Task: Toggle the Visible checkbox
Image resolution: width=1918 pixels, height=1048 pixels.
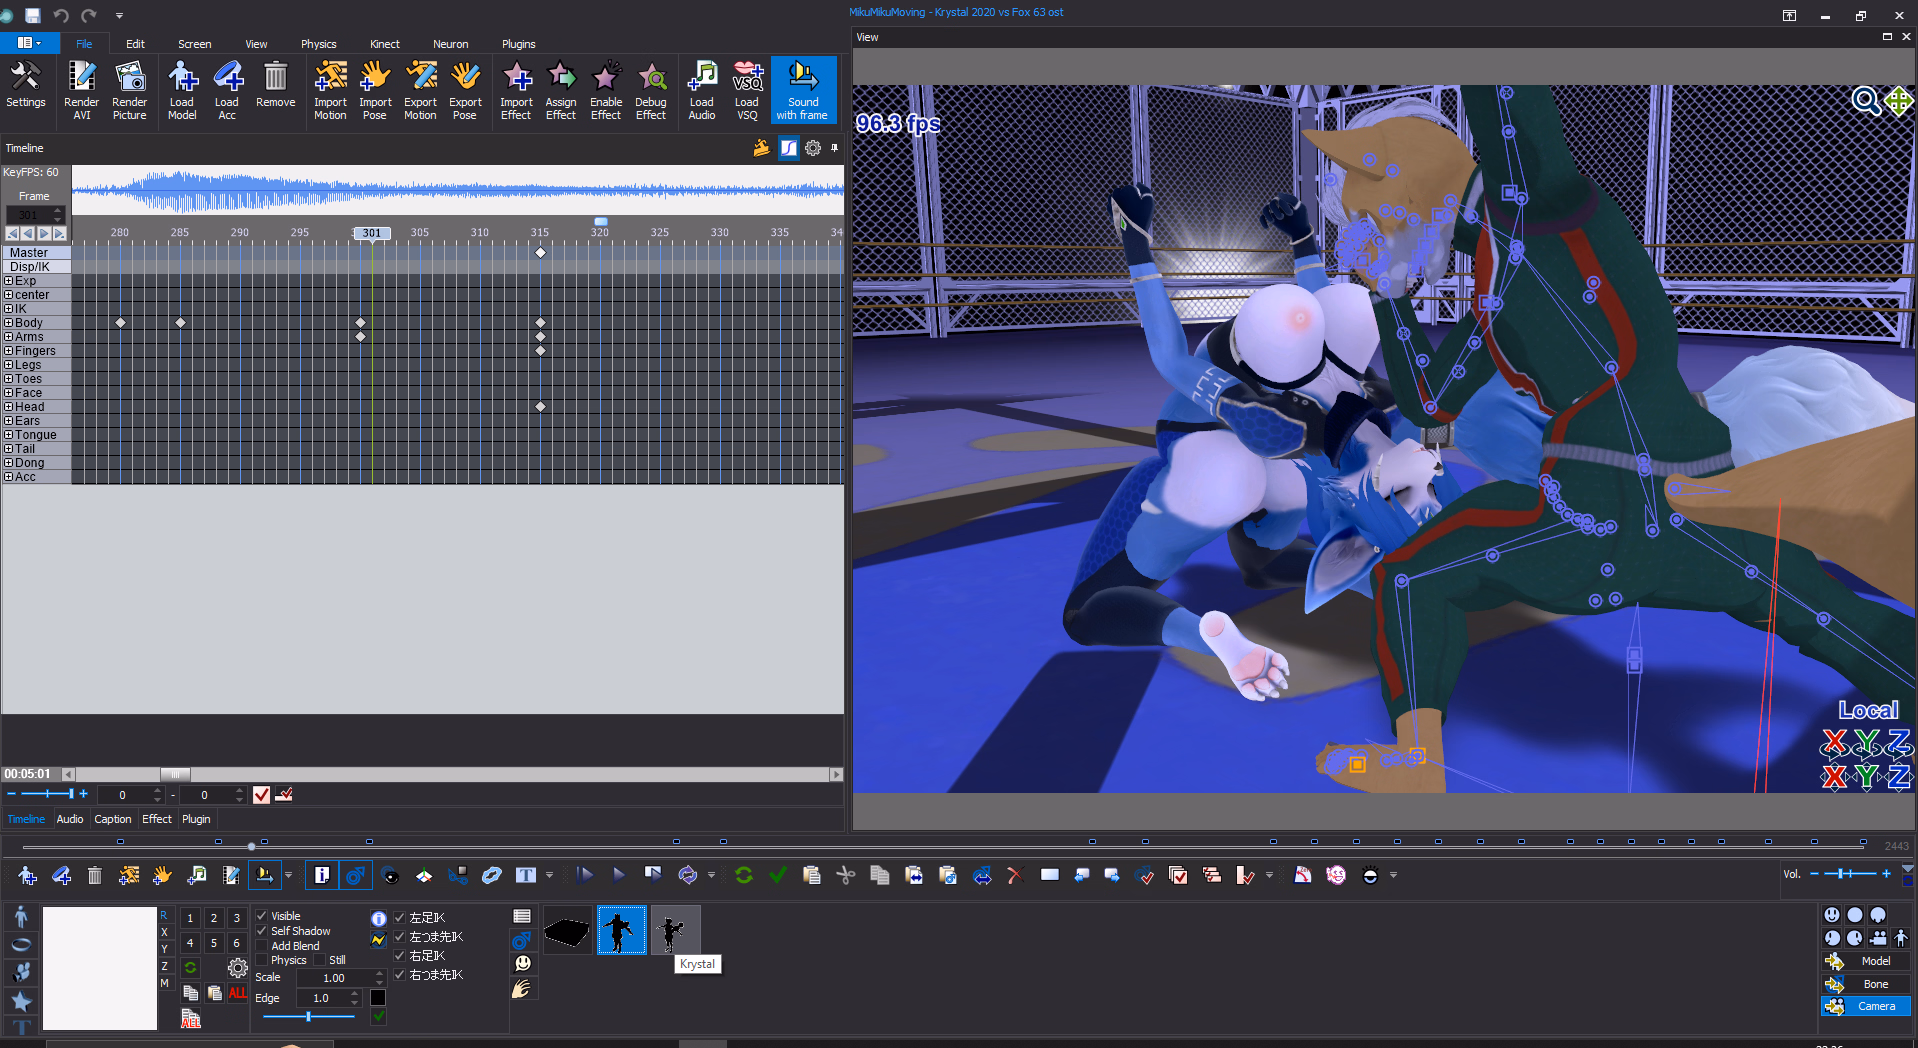Action: (x=262, y=916)
